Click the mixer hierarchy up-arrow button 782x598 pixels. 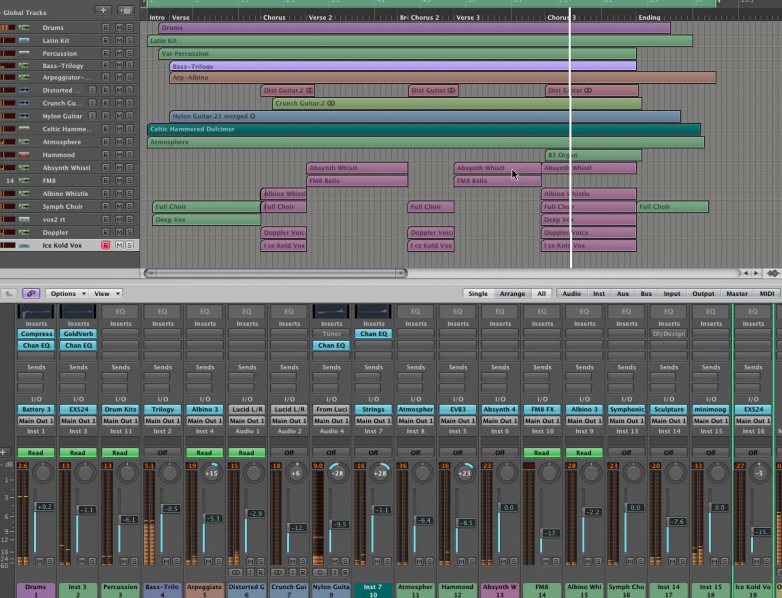click(x=8, y=293)
